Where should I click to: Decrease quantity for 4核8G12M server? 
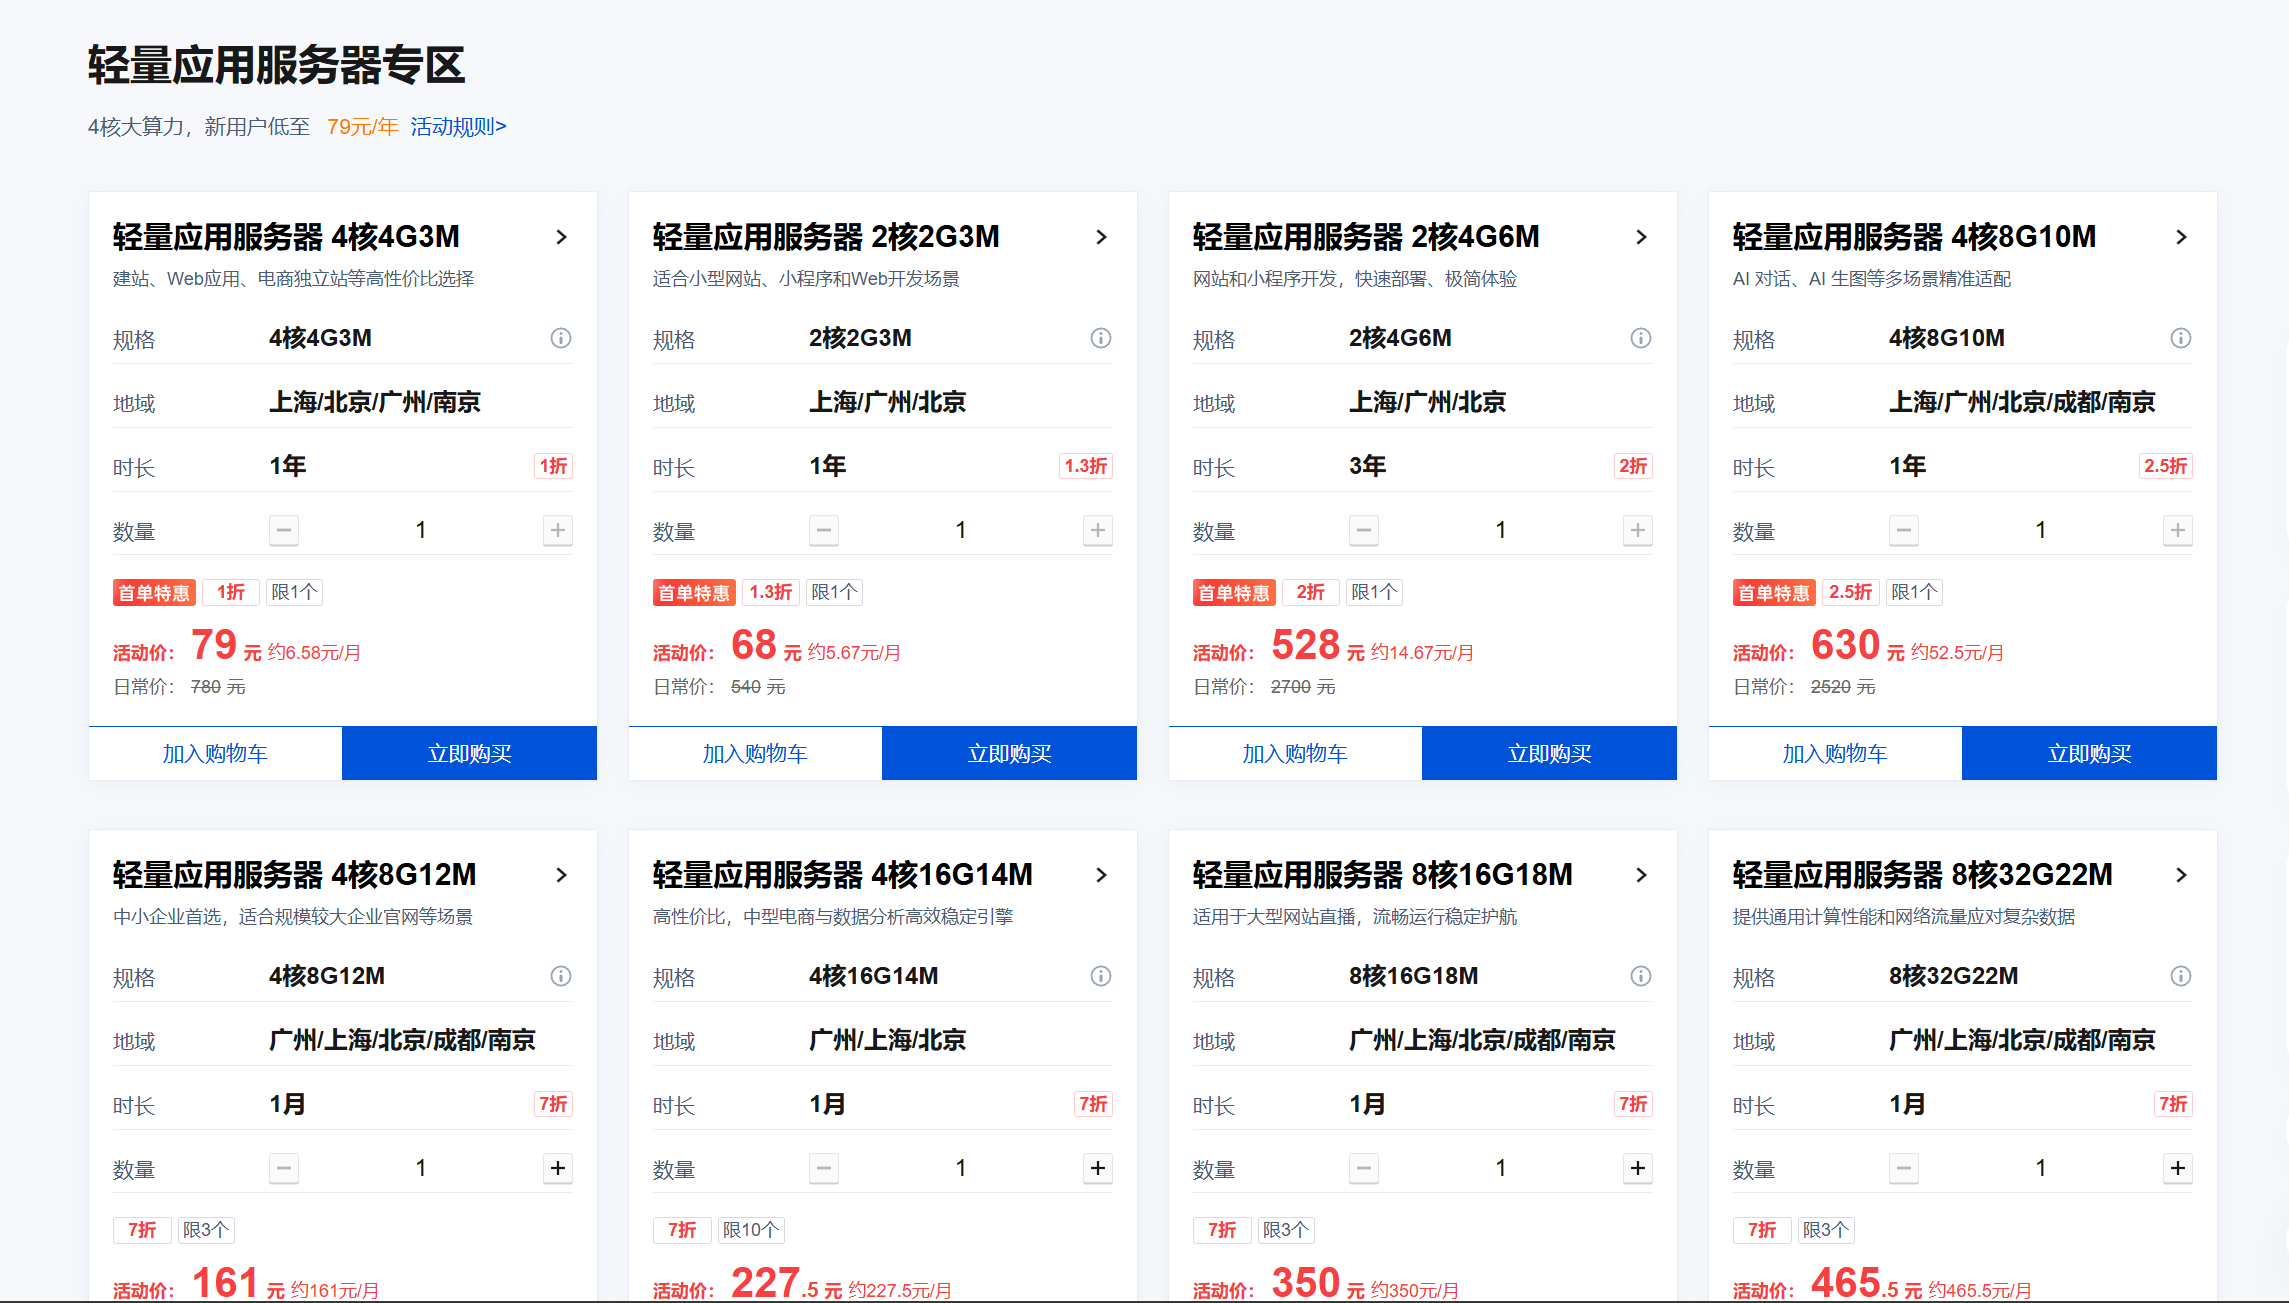(284, 1168)
